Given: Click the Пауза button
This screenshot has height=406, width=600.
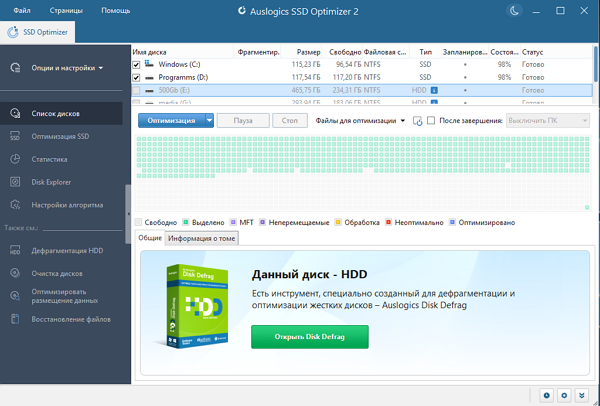Looking at the screenshot, I should [x=243, y=121].
